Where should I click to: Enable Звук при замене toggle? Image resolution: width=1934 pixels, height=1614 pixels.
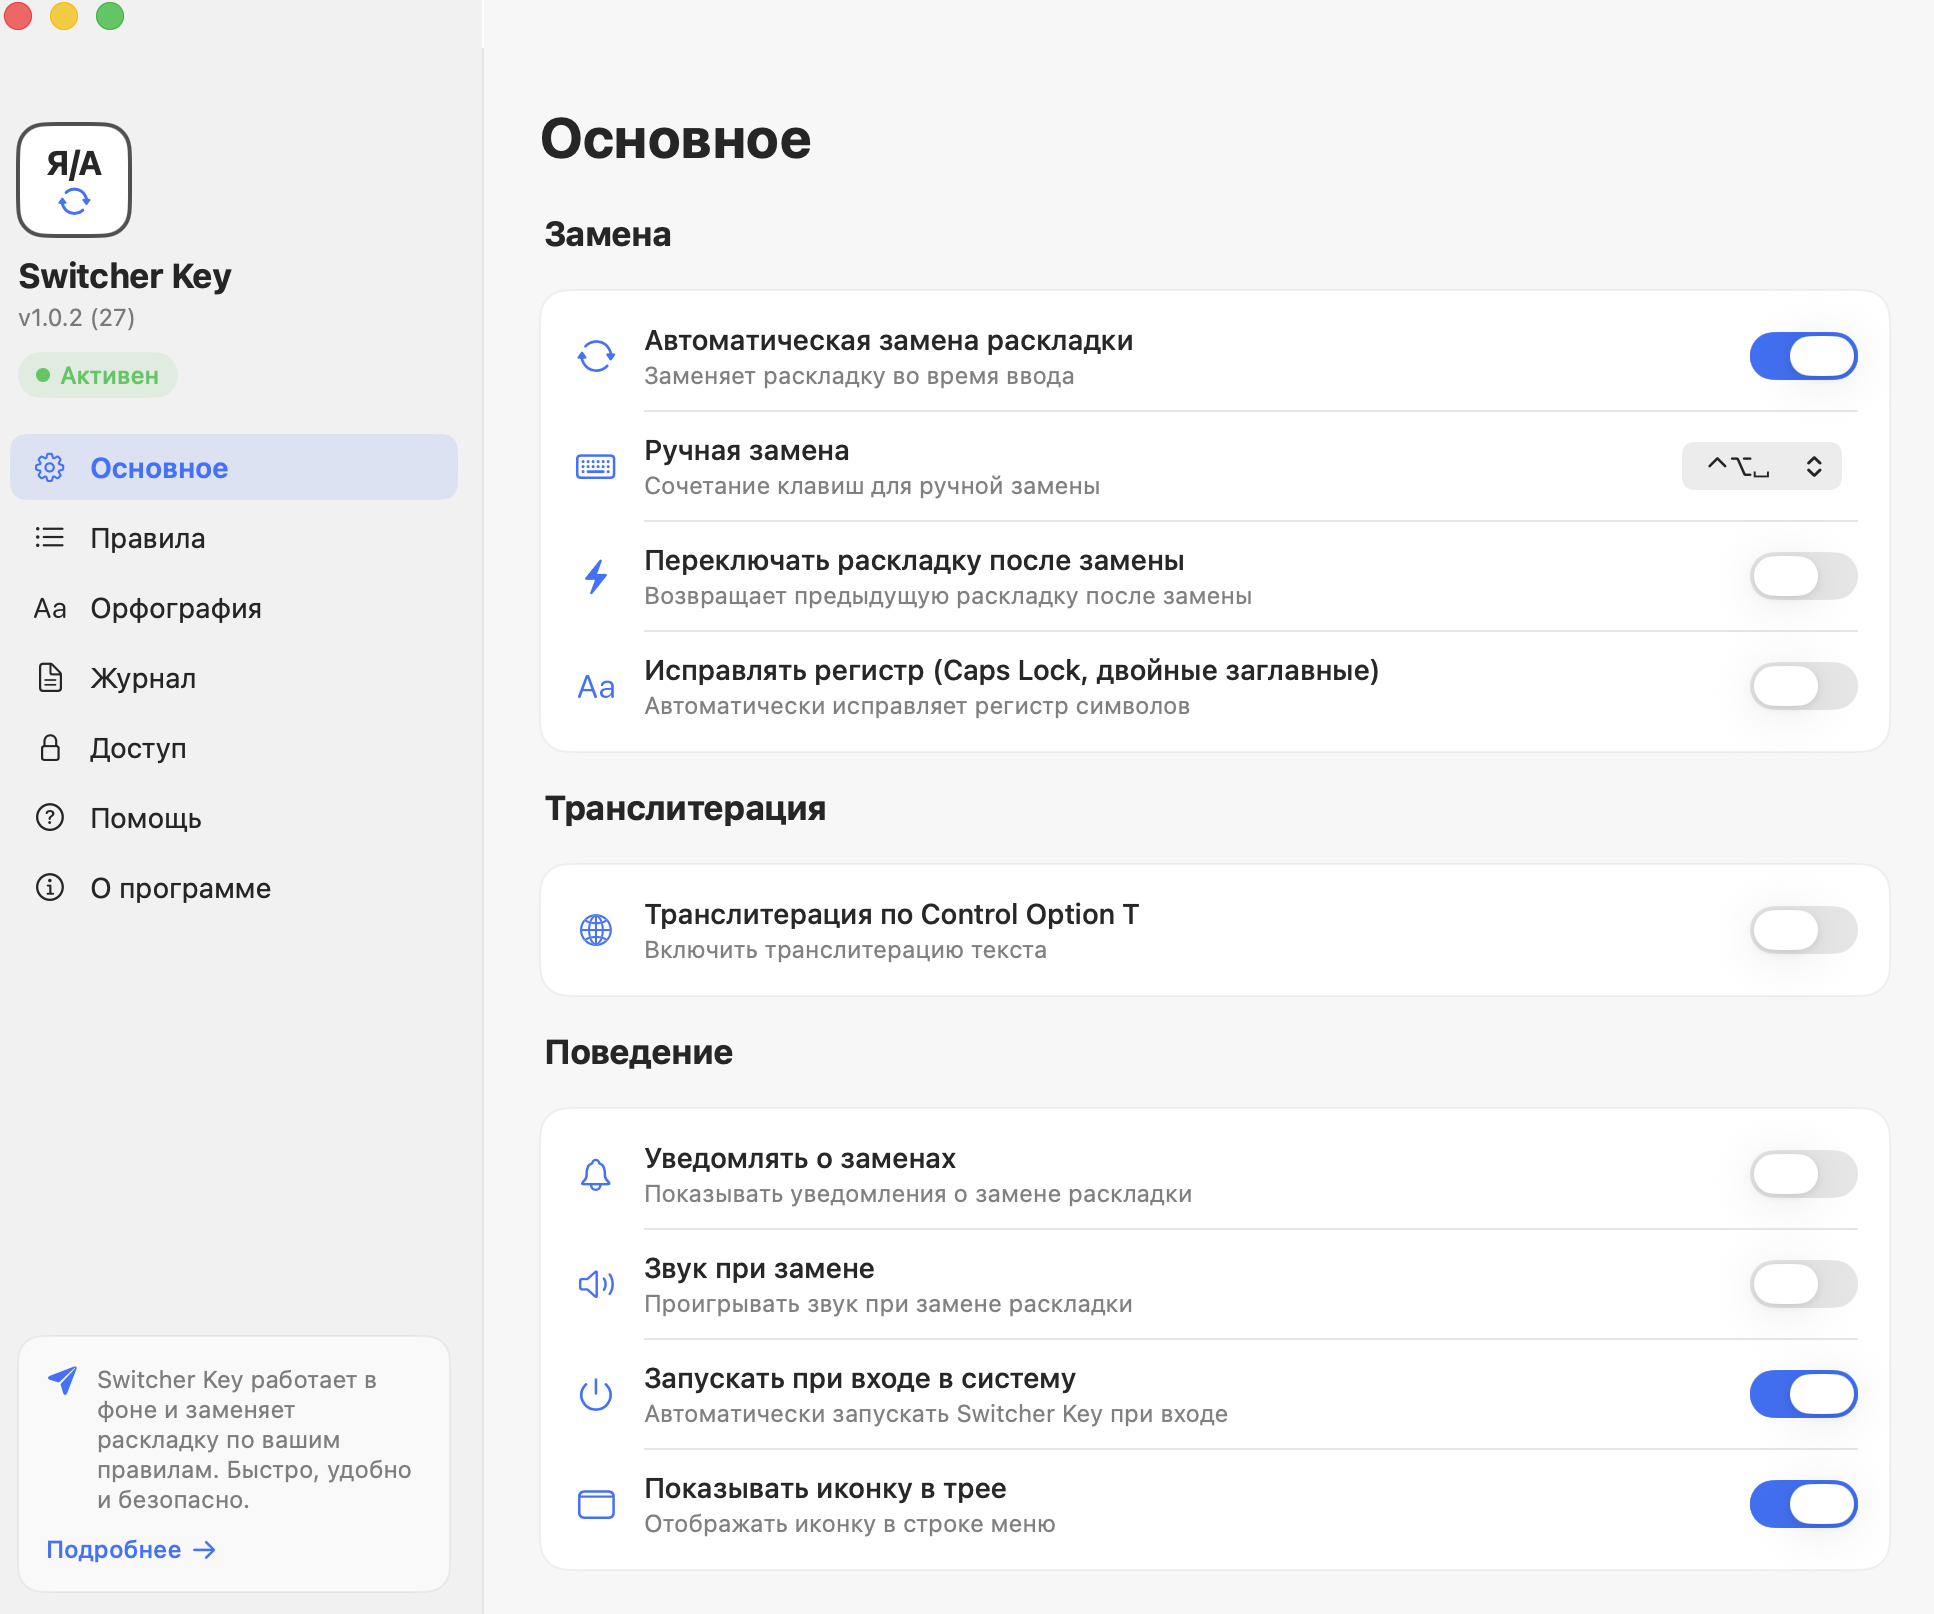coord(1803,1284)
